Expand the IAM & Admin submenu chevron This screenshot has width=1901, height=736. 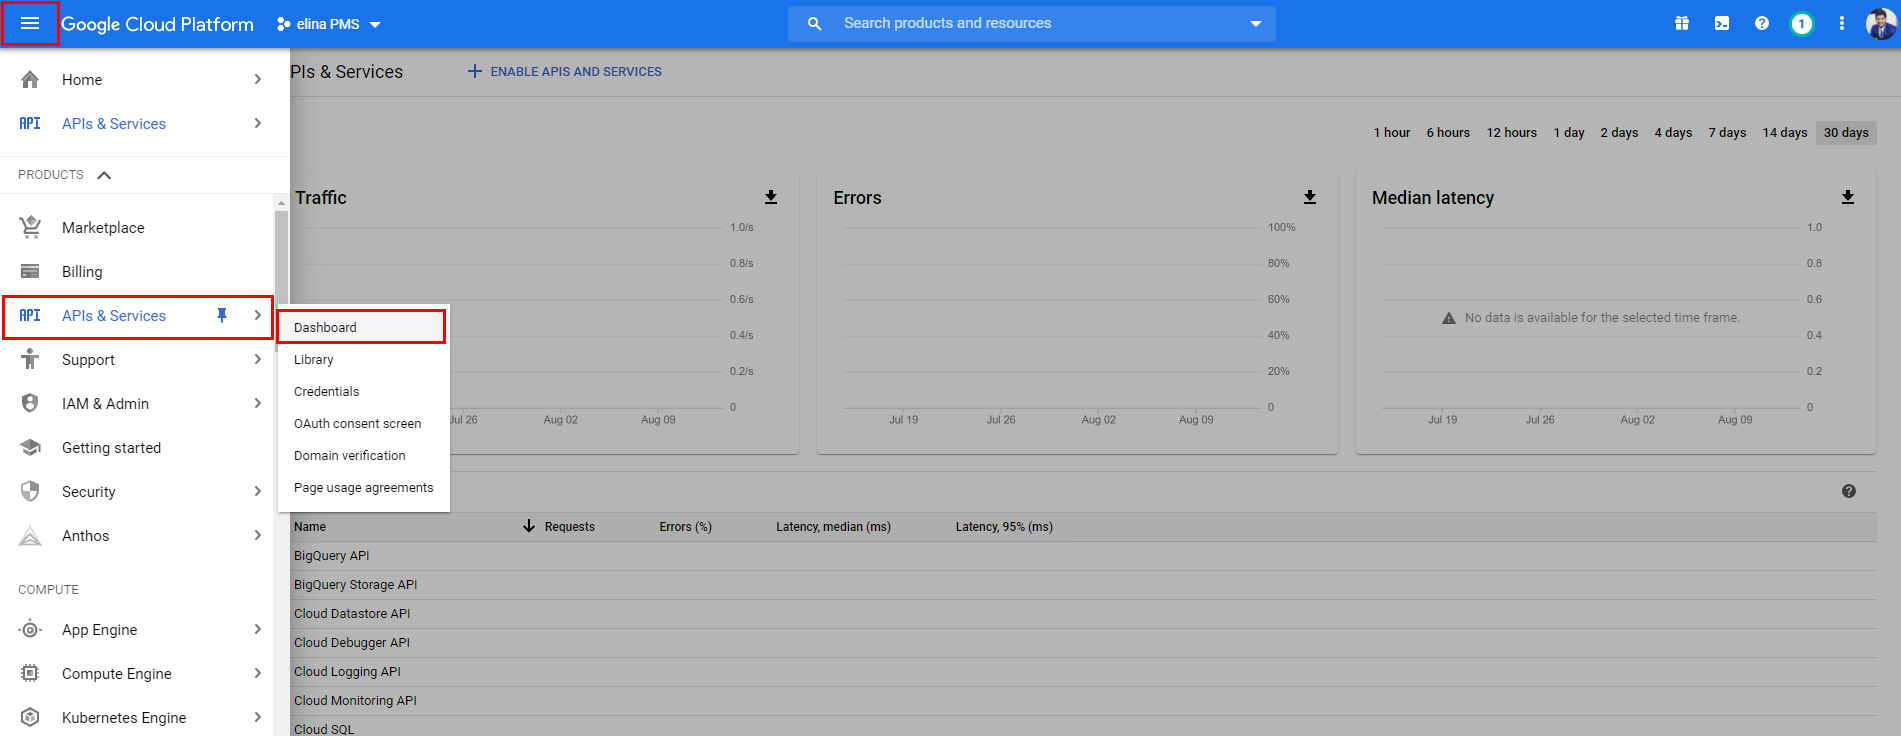pyautogui.click(x=258, y=403)
